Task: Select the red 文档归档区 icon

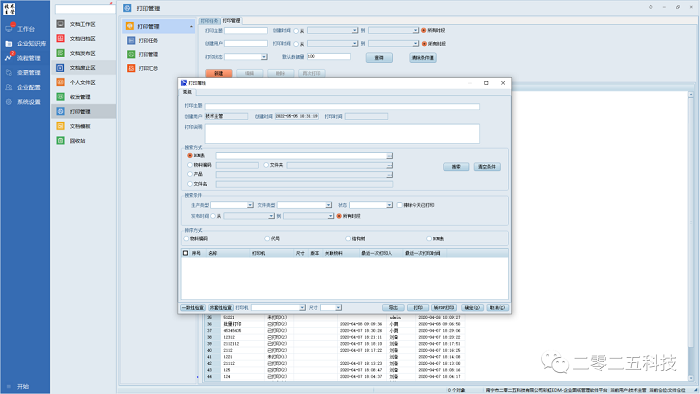Action: pyautogui.click(x=61, y=38)
